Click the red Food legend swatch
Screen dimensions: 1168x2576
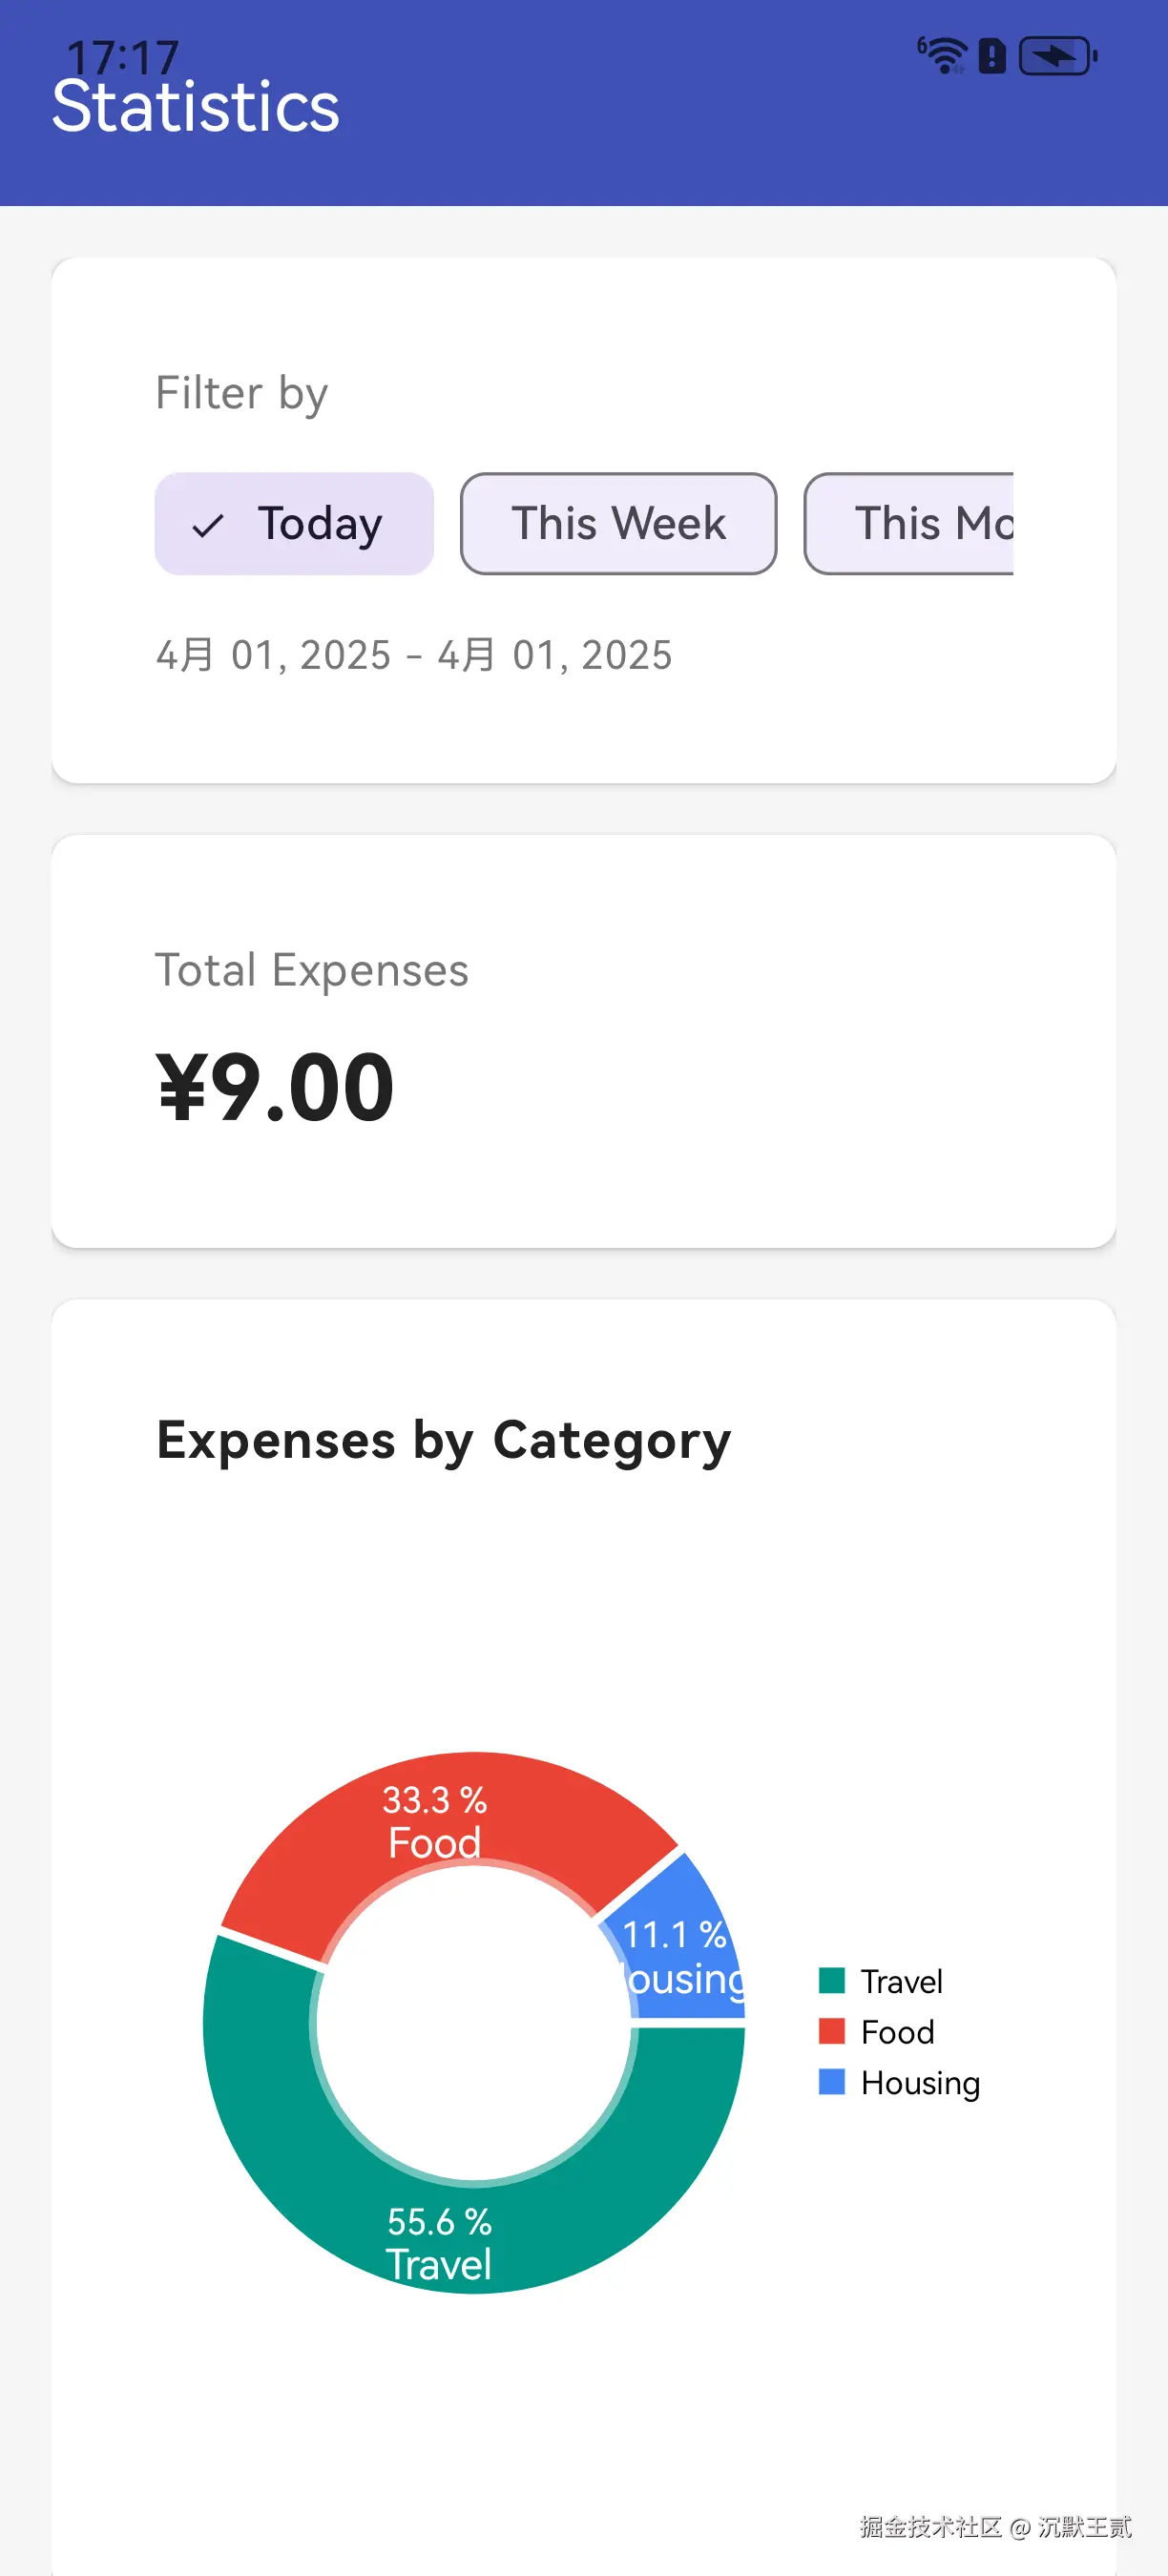coord(831,2031)
